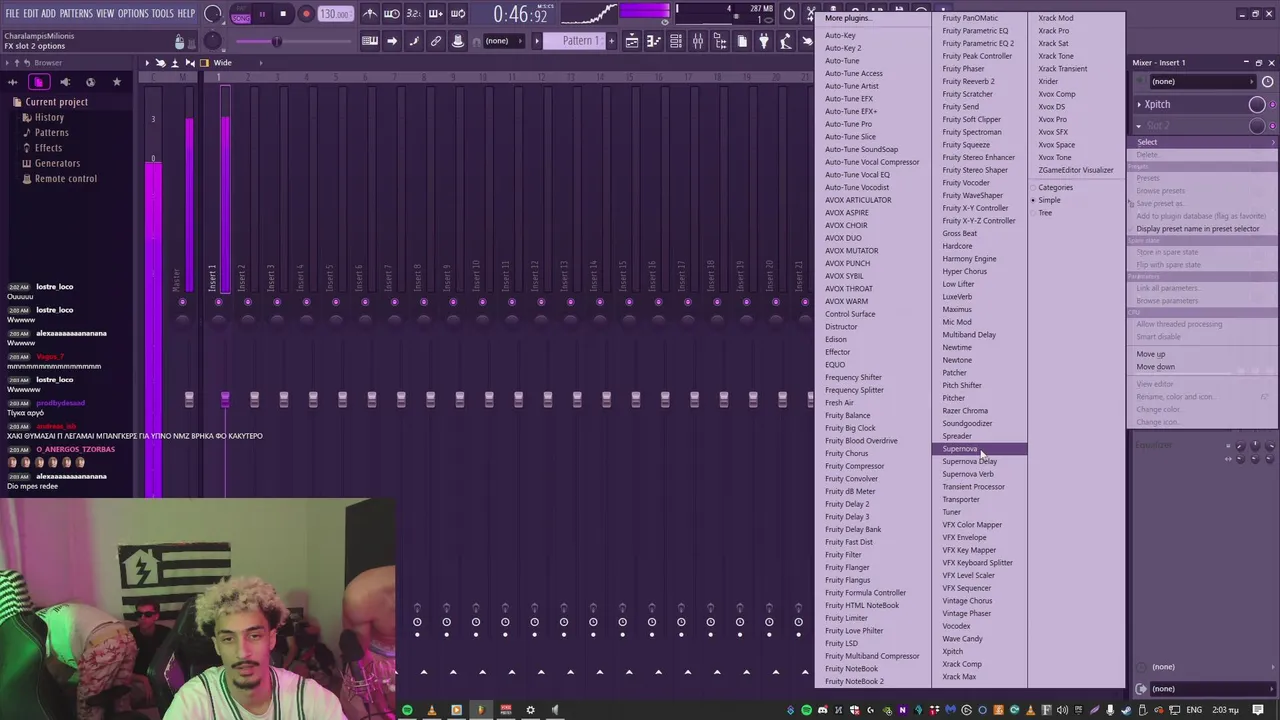Toggle the overdub/blend recording icon
This screenshot has width=1280, height=720.
(436, 14)
